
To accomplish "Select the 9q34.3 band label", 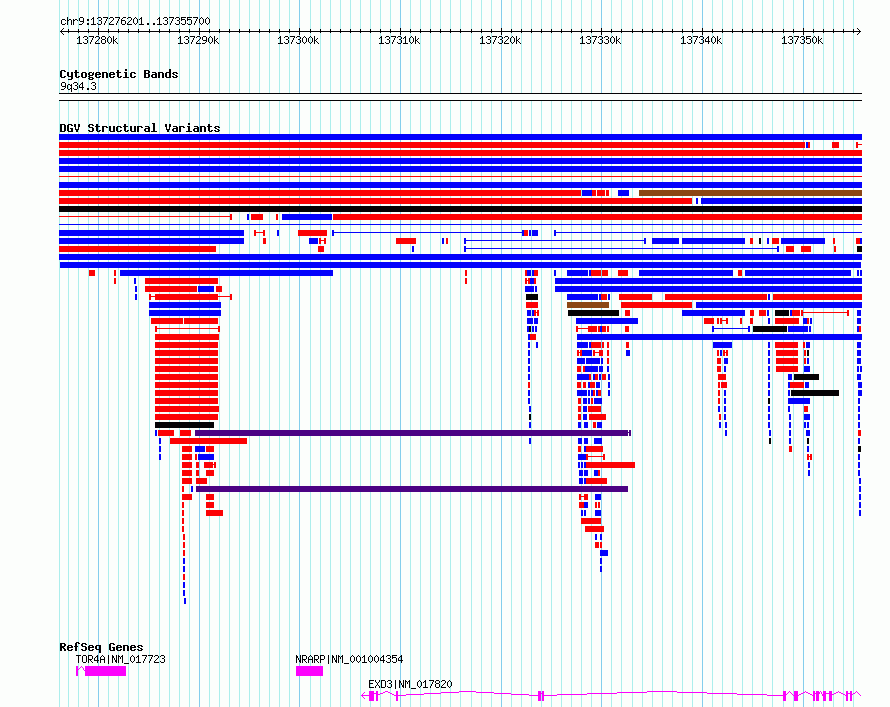I will (78, 86).
